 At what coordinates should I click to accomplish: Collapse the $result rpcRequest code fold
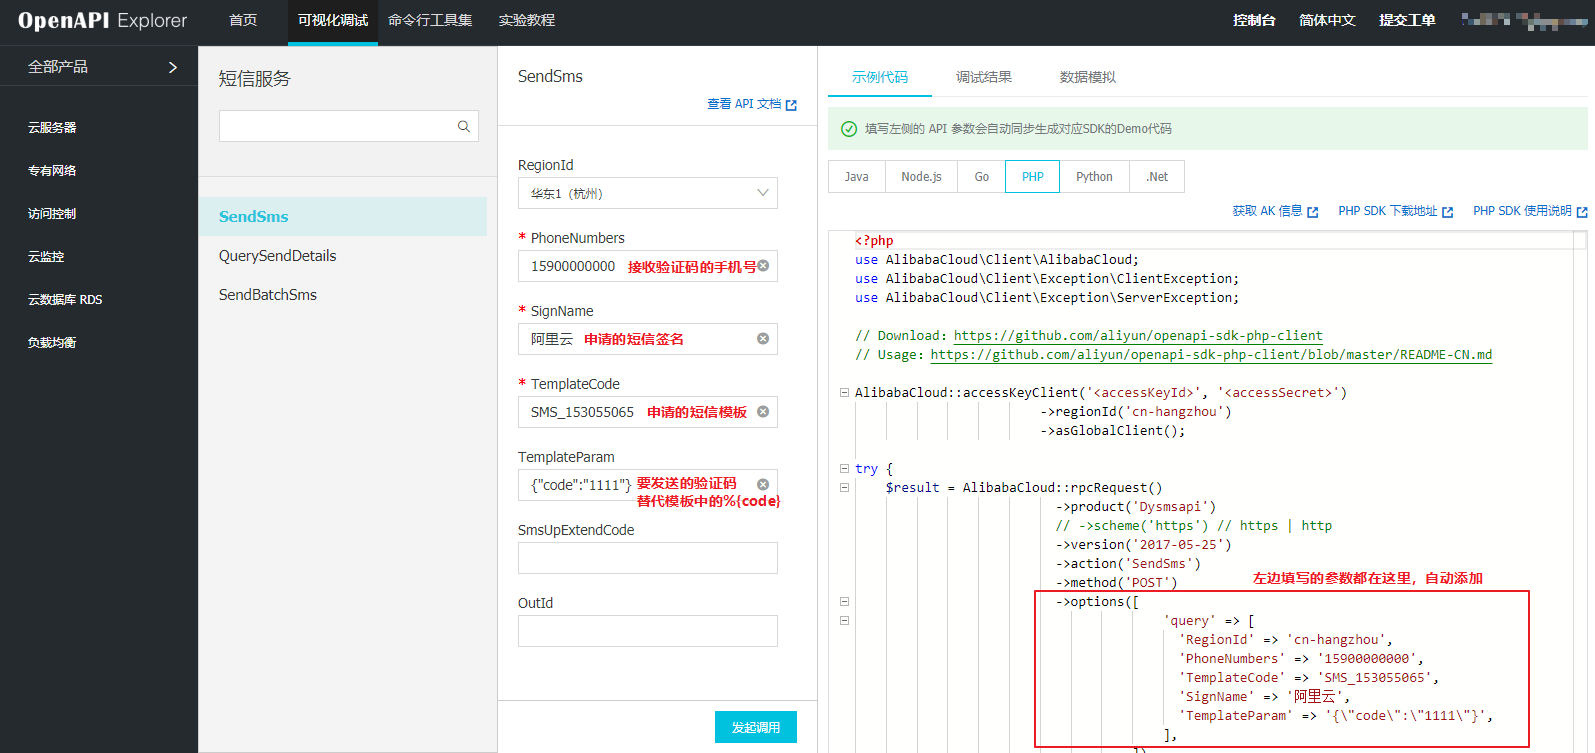click(x=844, y=488)
